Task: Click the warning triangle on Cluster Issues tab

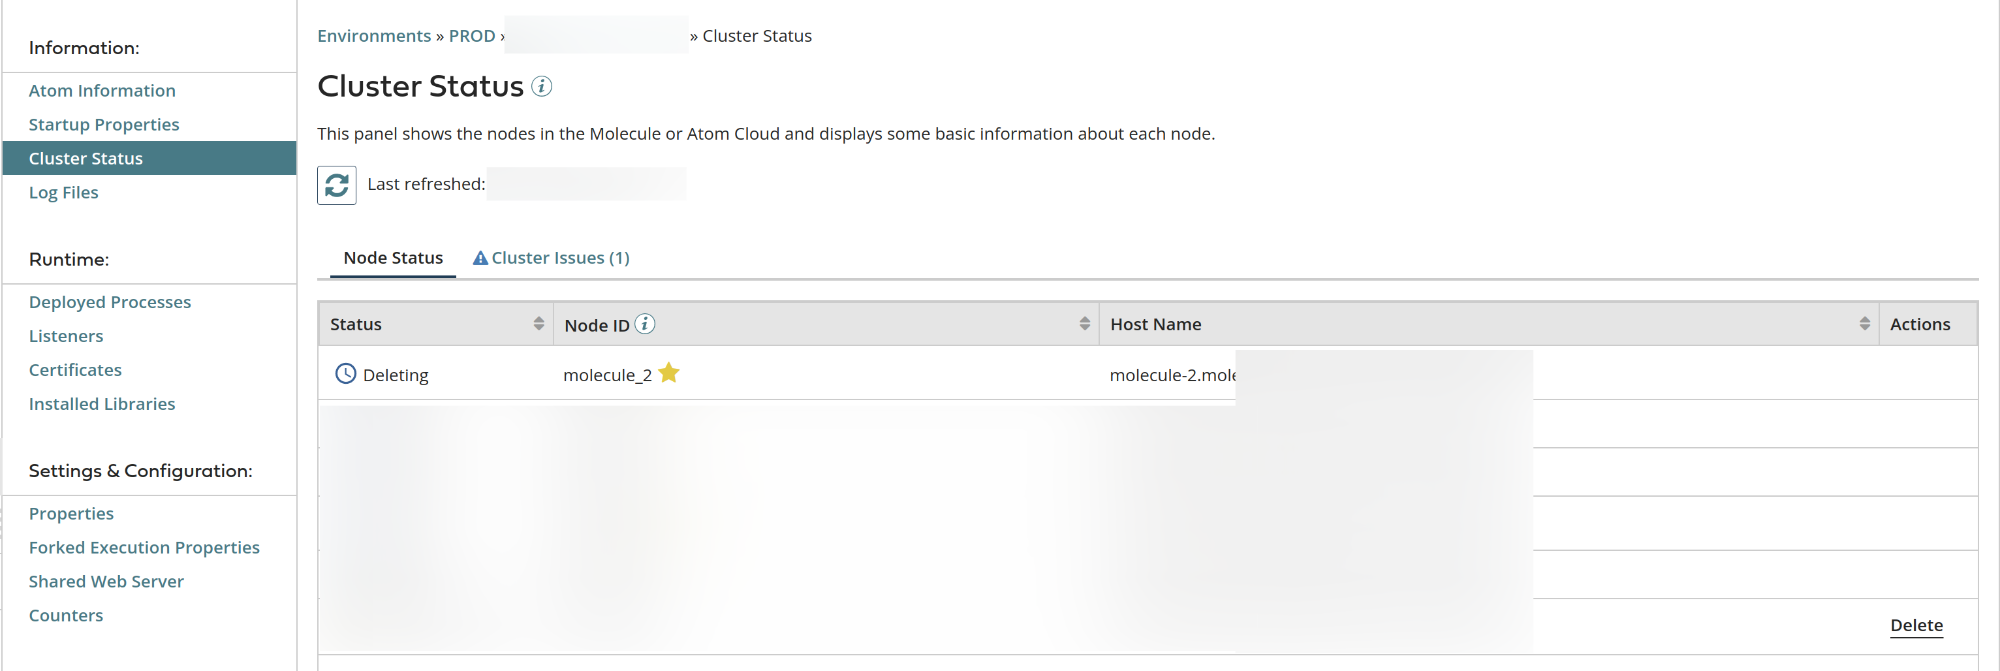Action: 481,257
